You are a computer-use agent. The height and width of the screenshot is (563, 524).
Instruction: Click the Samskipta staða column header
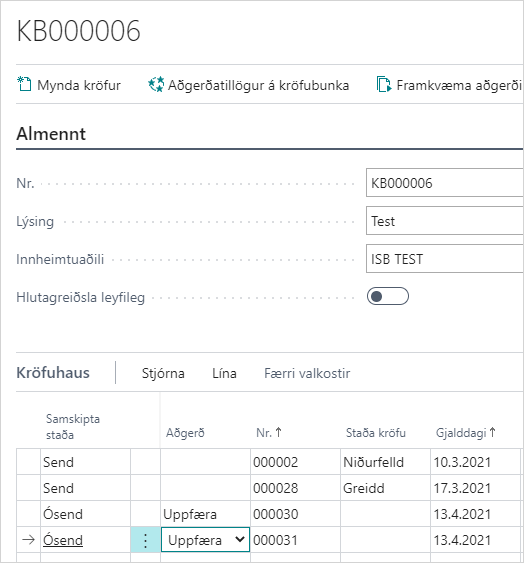[x=73, y=427]
